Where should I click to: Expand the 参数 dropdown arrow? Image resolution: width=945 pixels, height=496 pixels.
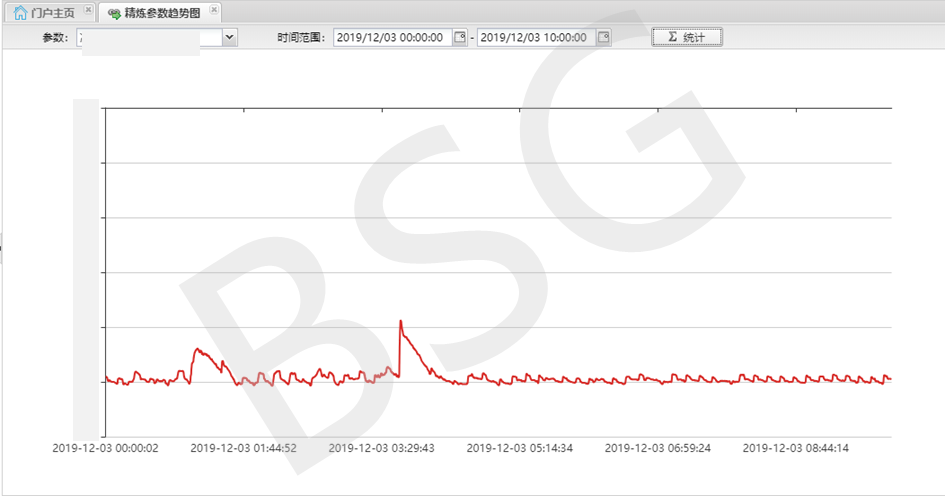tap(230, 37)
